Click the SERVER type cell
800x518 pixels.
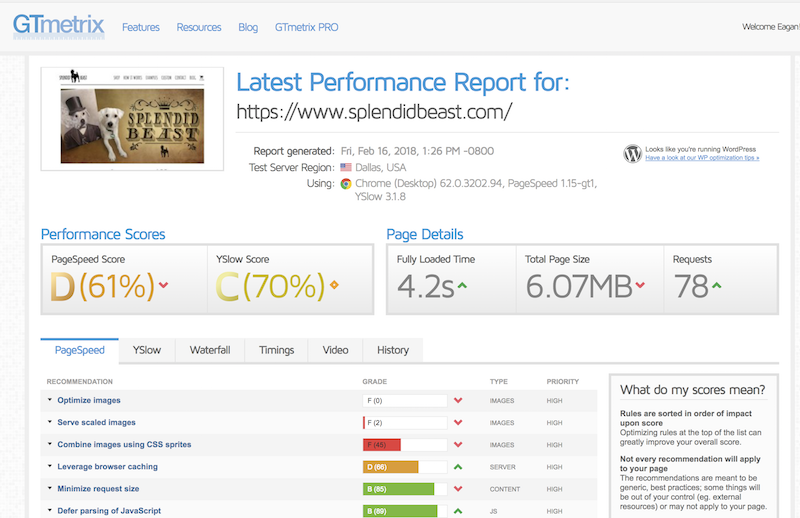pyautogui.click(x=503, y=467)
